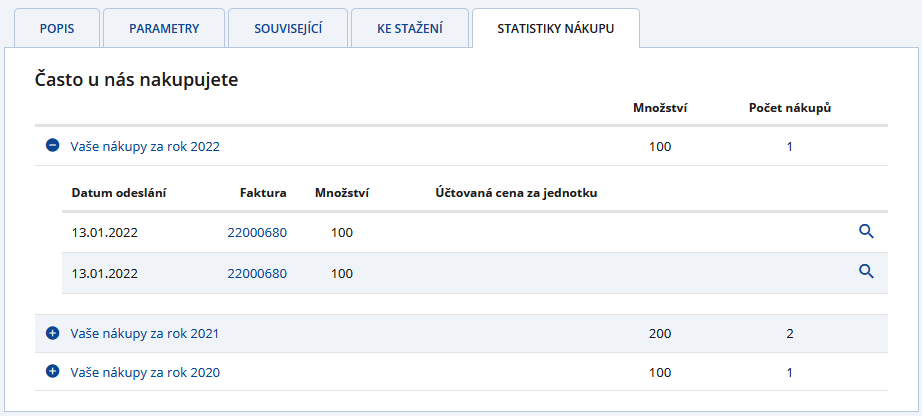Open invoice 22000680 in the second row
The height and width of the screenshot is (416, 922).
tap(257, 272)
